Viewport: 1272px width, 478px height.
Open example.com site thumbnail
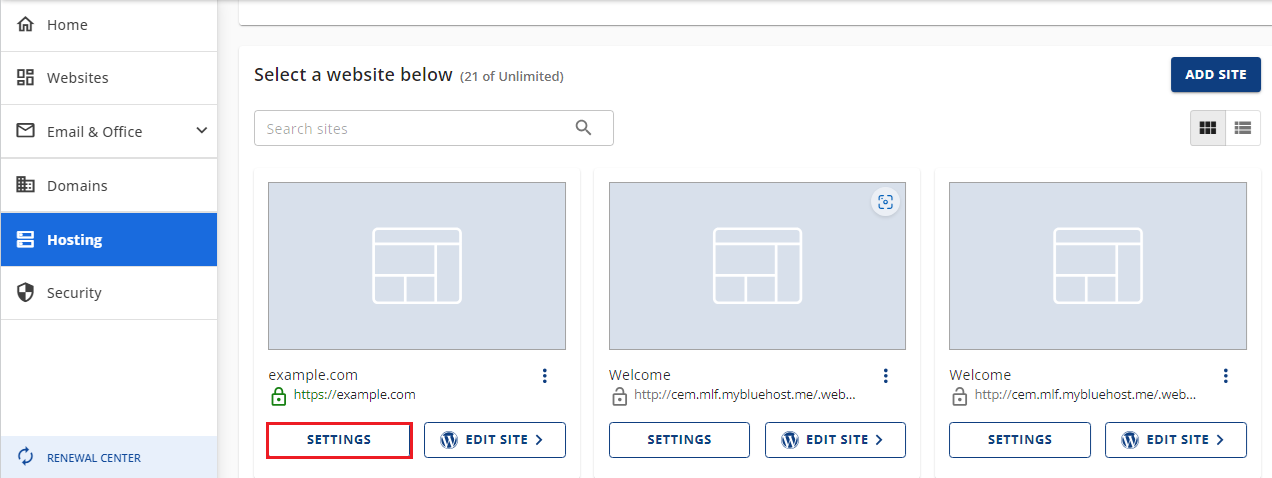click(417, 266)
